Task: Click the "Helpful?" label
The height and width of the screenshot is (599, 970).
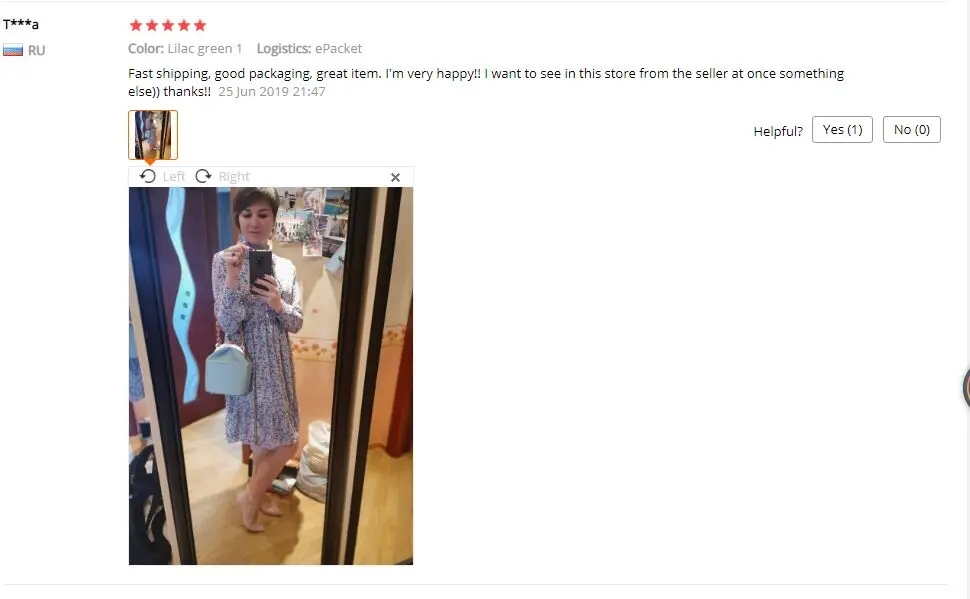Action: click(x=778, y=131)
